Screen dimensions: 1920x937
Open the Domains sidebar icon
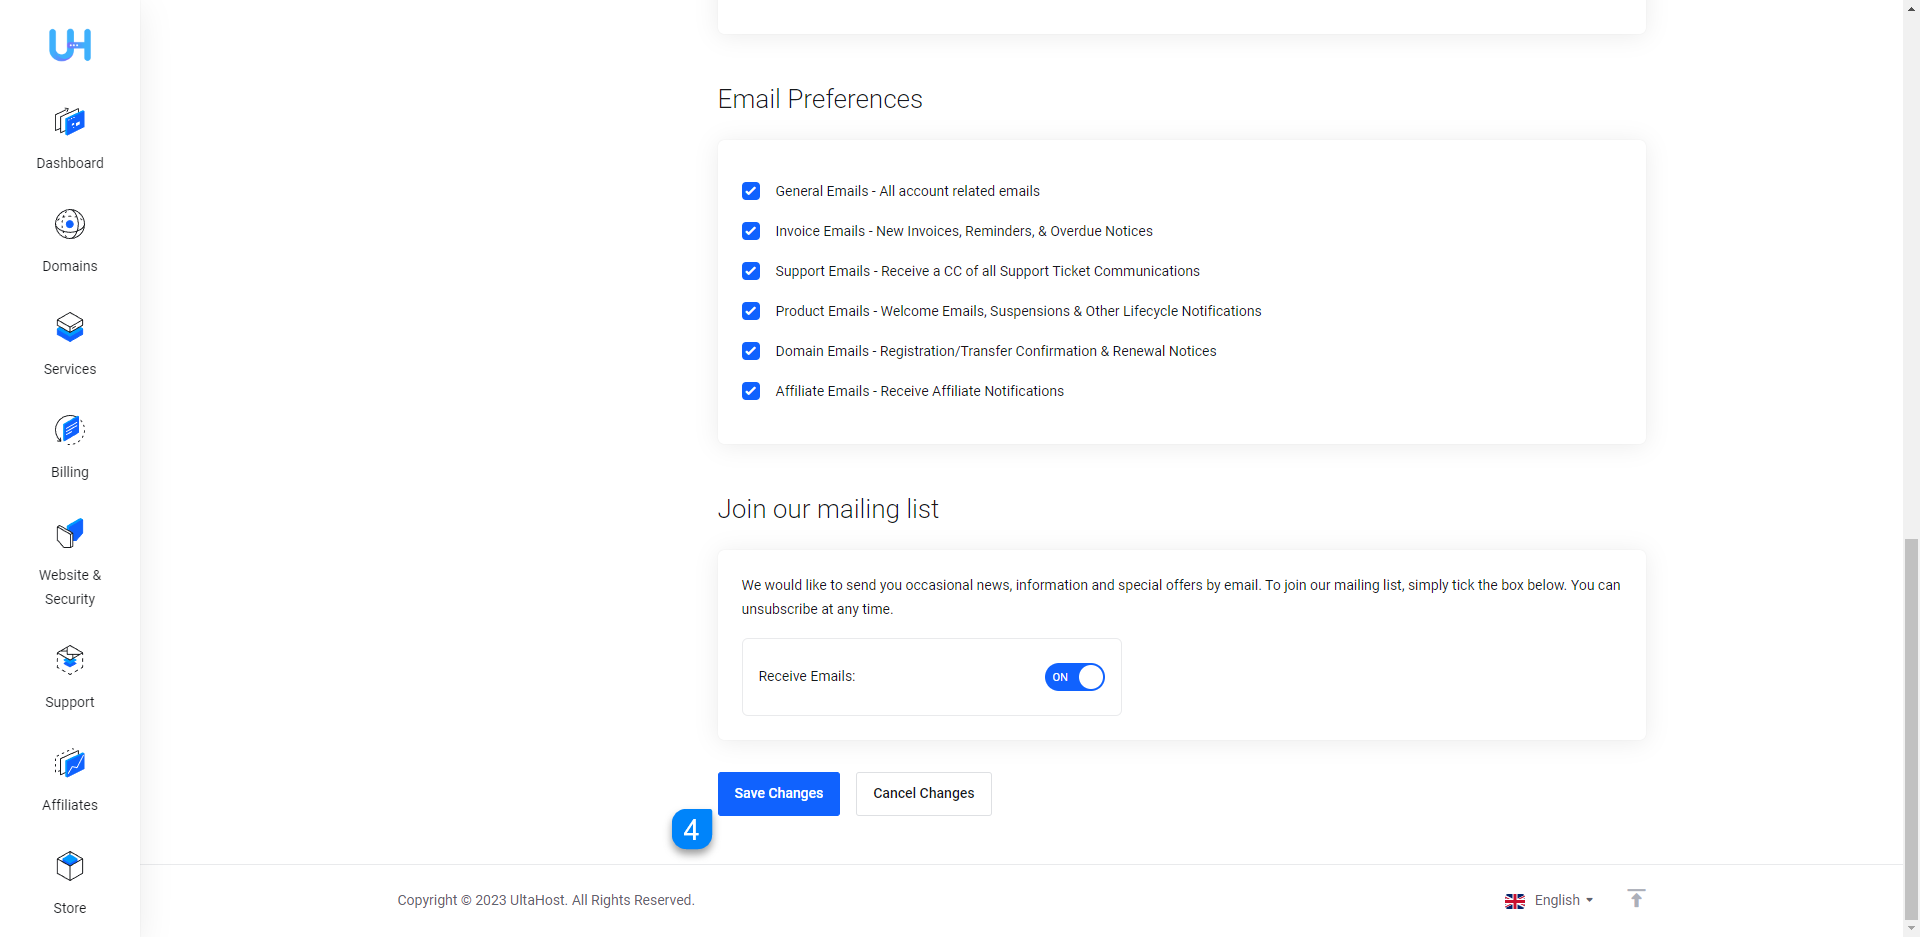70,224
